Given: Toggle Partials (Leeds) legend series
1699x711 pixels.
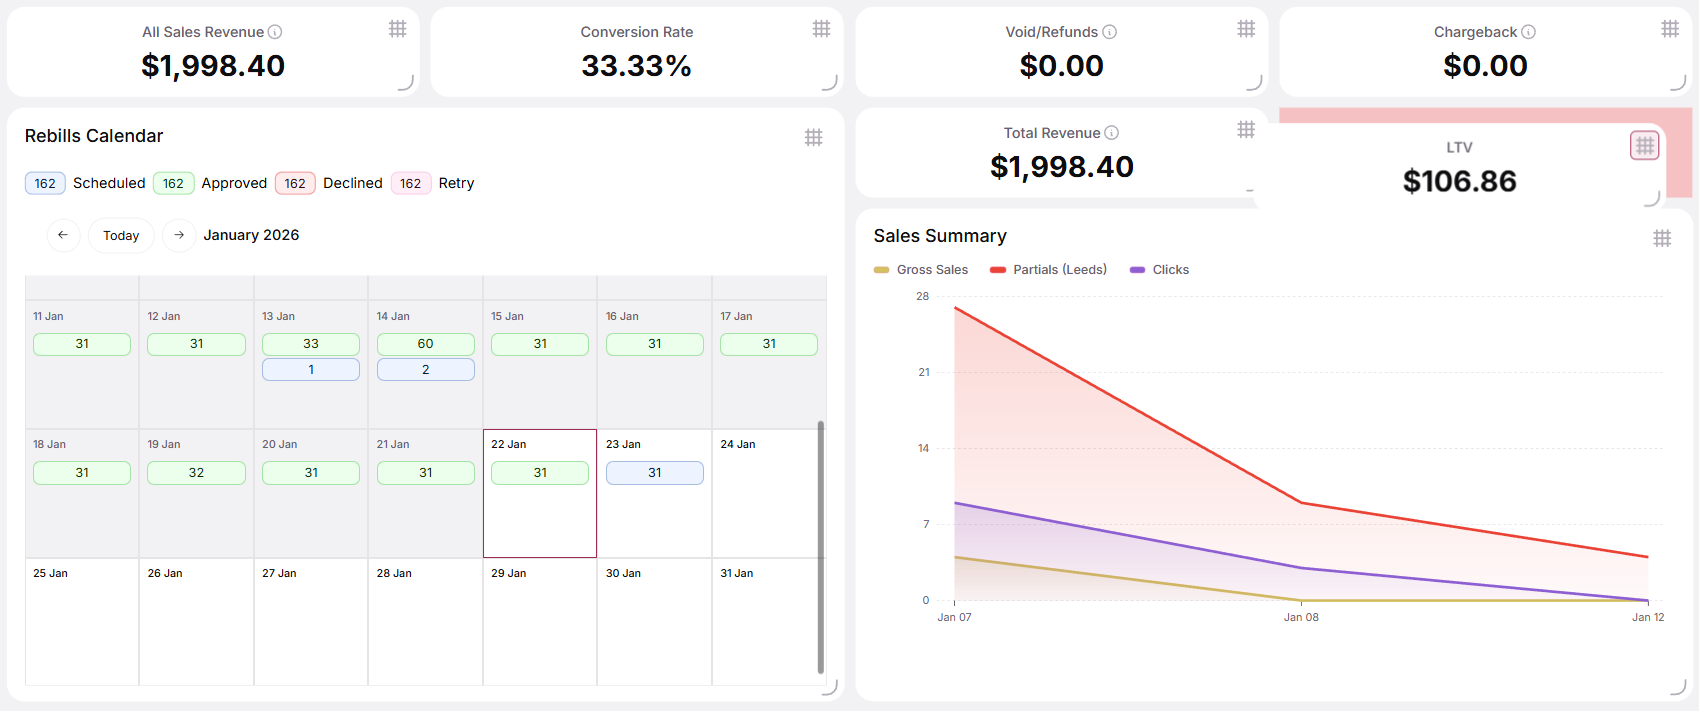Looking at the screenshot, I should point(1048,270).
